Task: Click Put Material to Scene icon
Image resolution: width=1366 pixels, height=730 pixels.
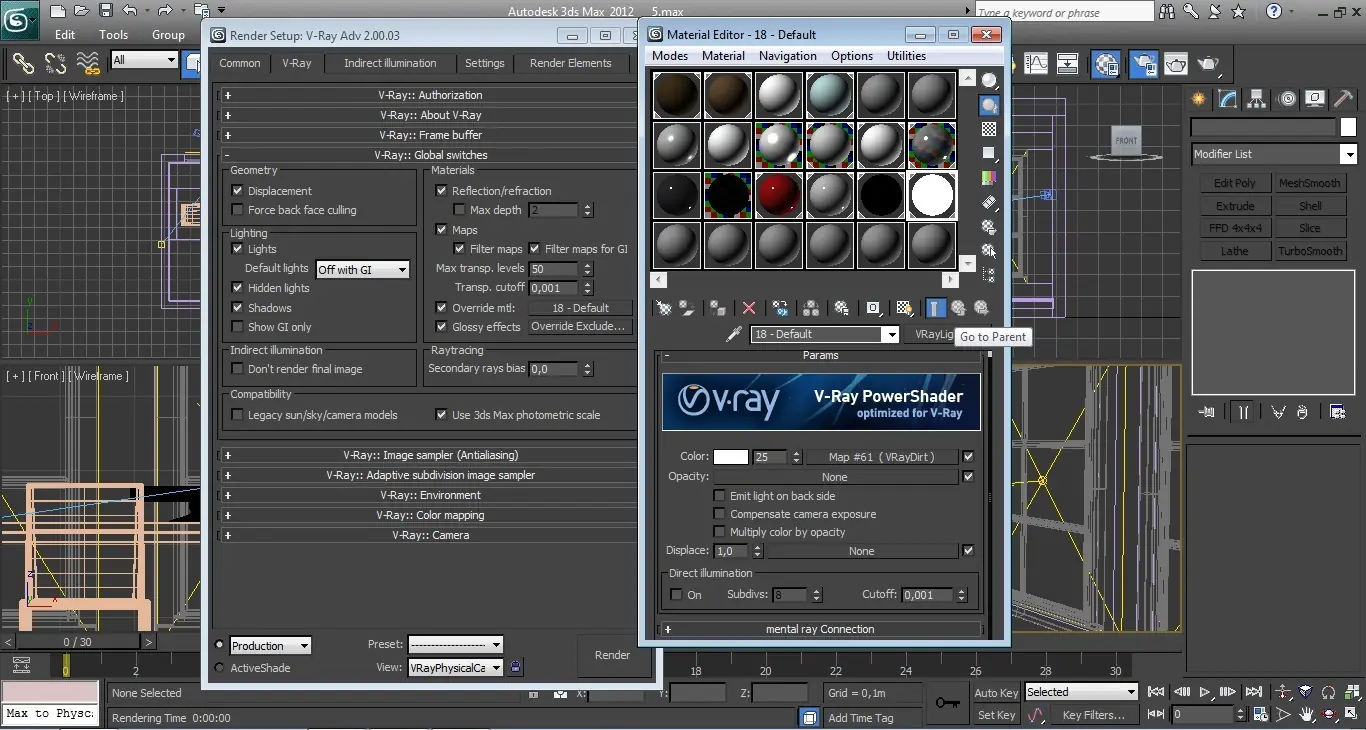Action: click(687, 308)
